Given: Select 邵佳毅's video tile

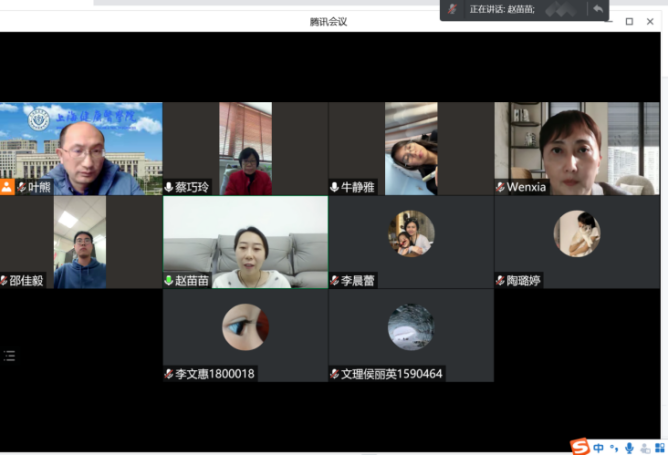Looking at the screenshot, I should 81,242.
